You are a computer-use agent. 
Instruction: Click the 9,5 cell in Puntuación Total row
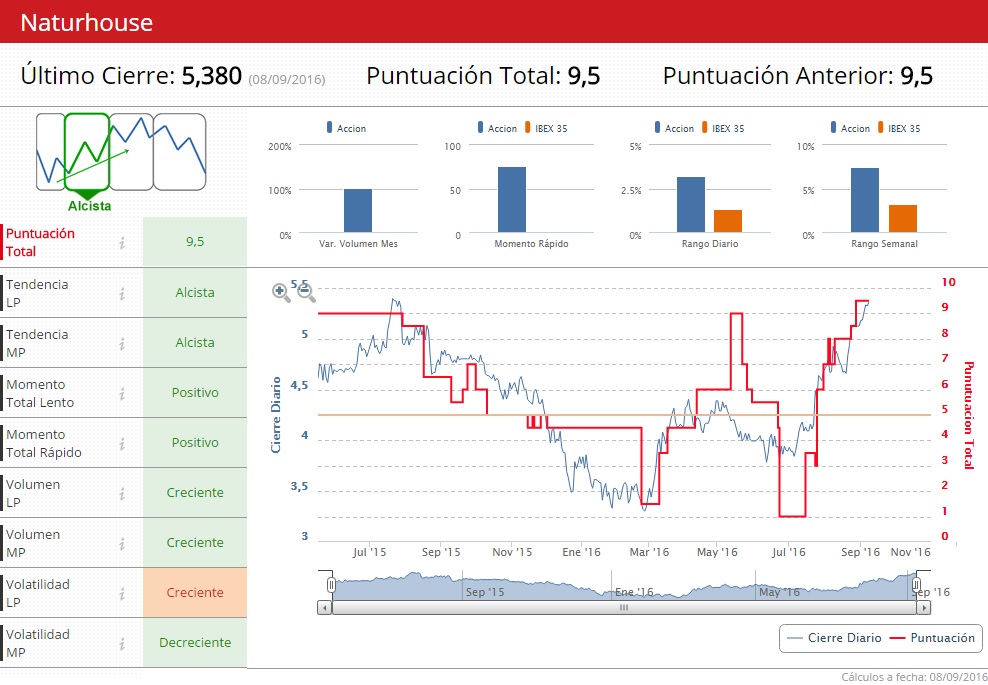pos(195,241)
